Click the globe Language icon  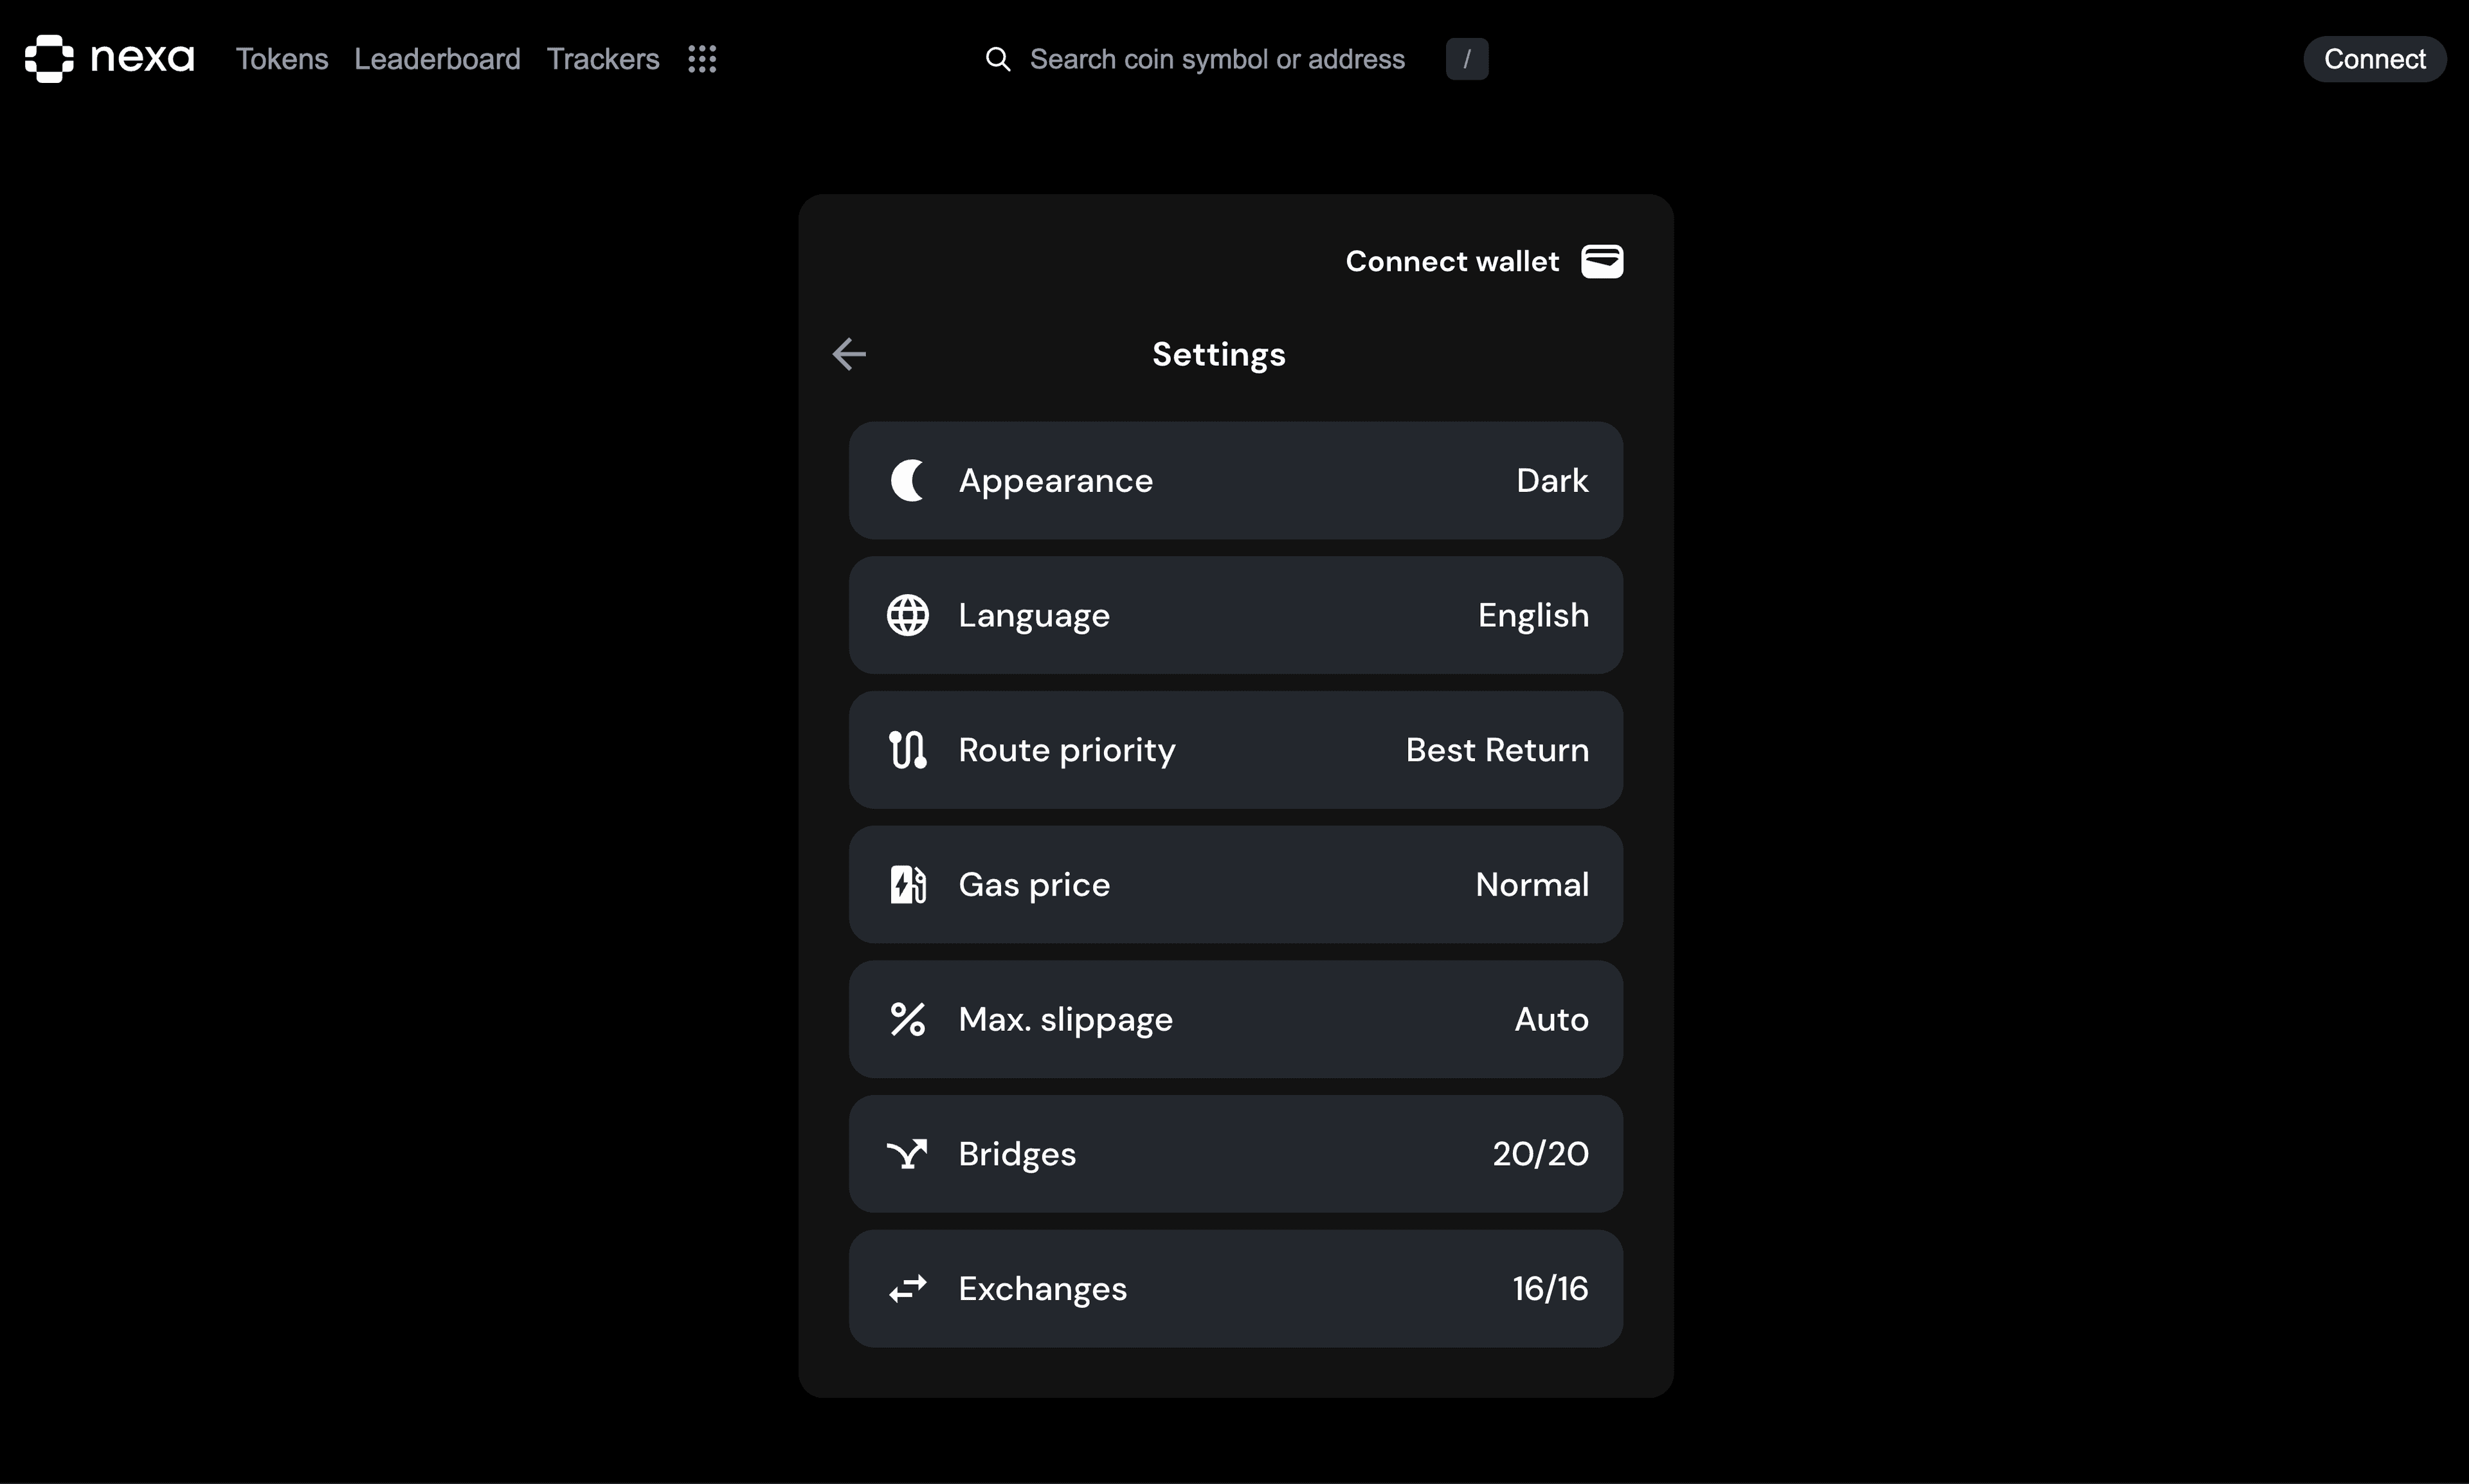pyautogui.click(x=908, y=615)
